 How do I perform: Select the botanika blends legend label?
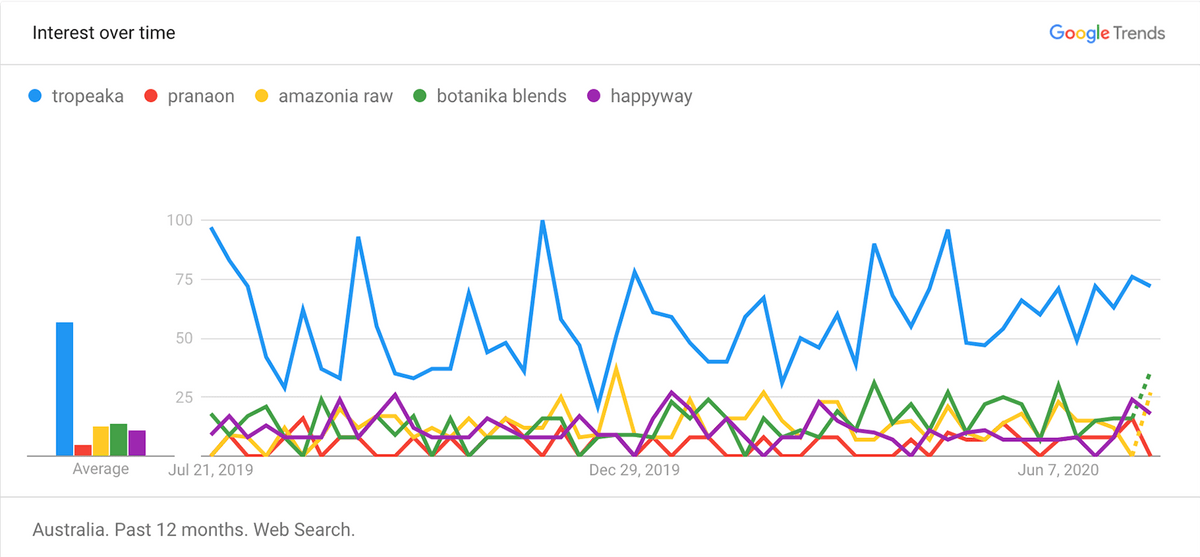(x=503, y=97)
